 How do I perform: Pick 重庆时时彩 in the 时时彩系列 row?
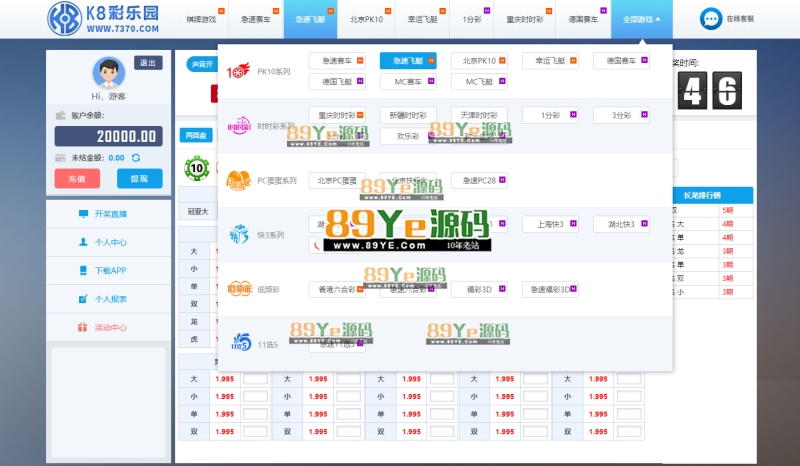[x=337, y=115]
